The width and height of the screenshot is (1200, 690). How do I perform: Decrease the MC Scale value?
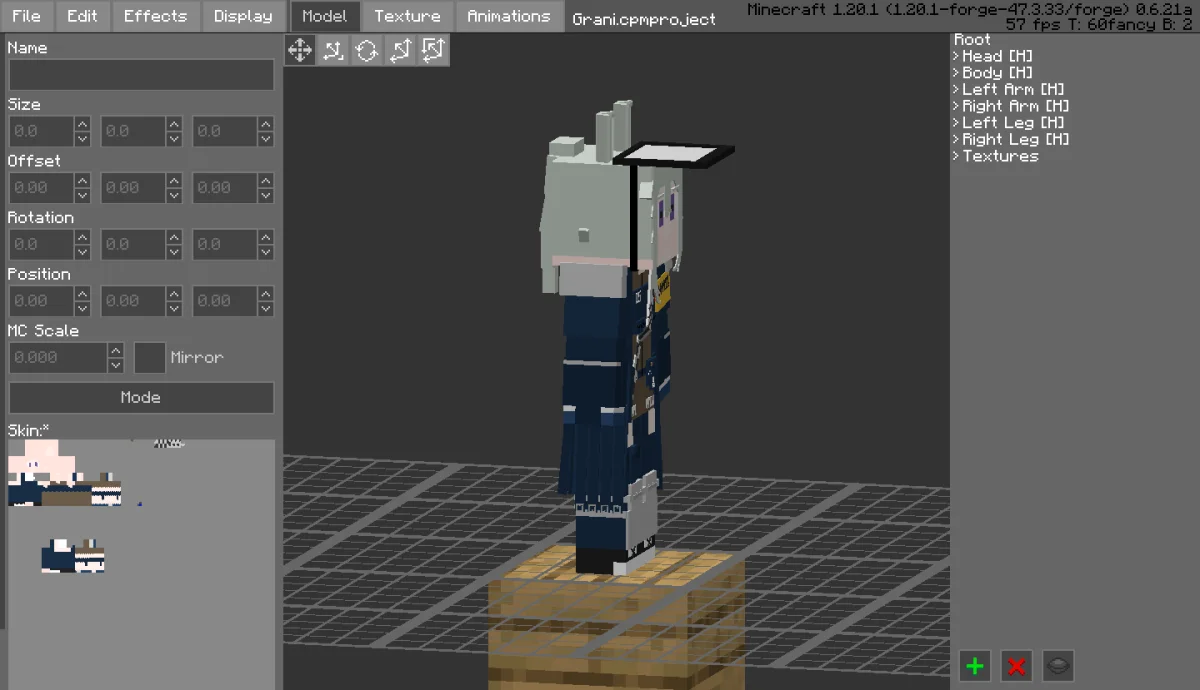pos(116,365)
